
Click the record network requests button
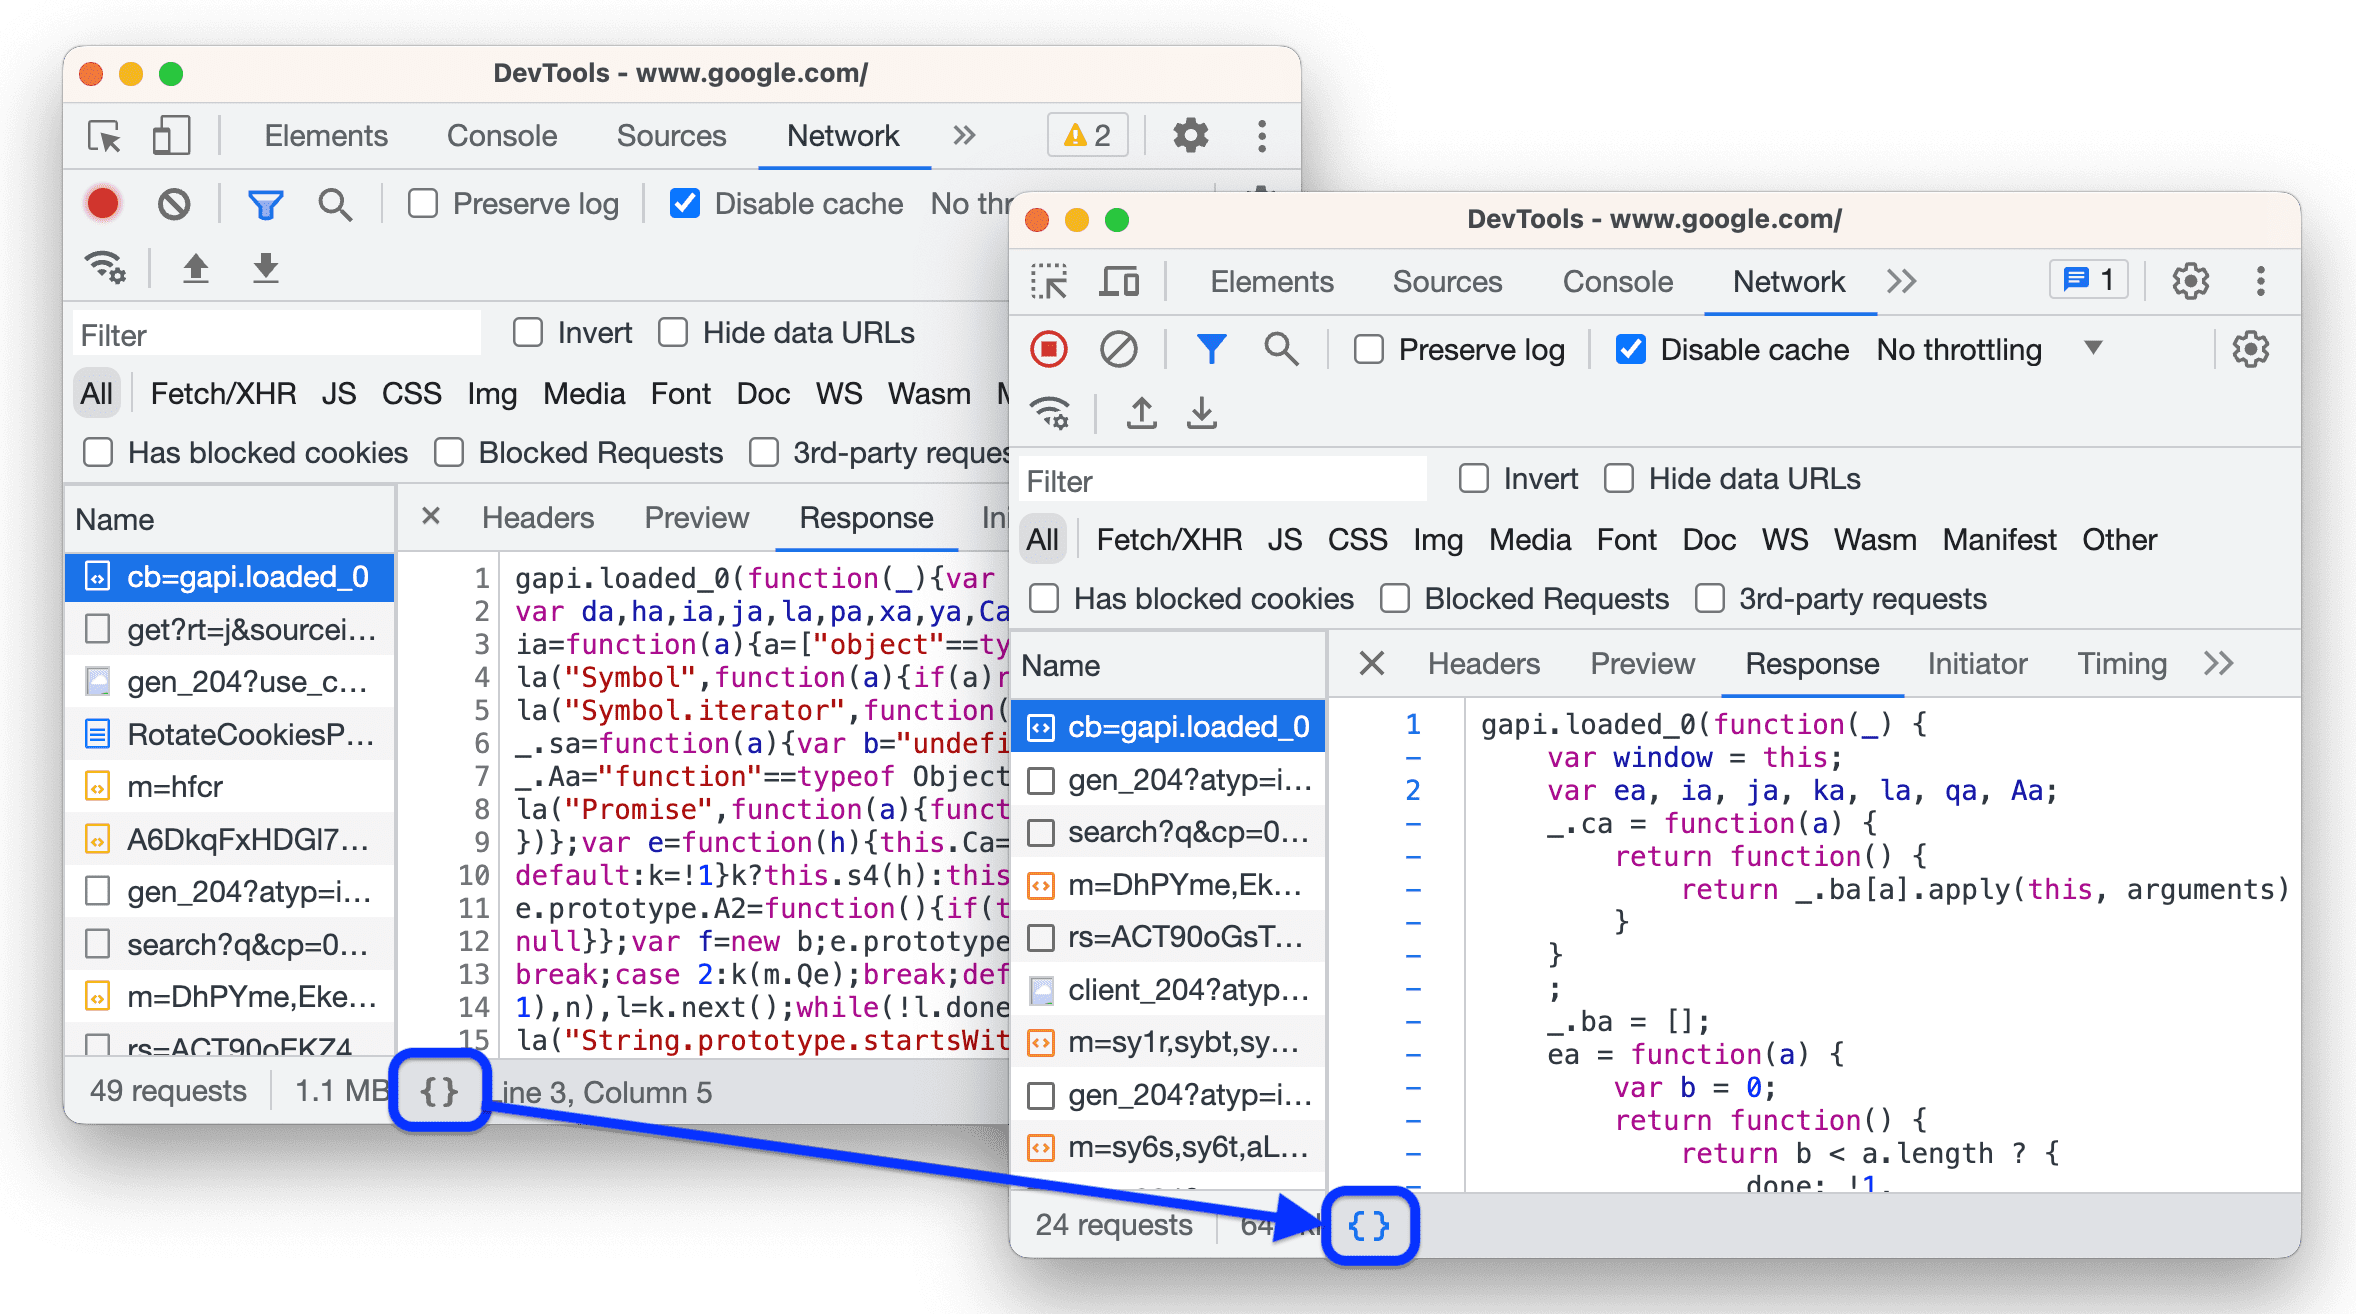[1049, 348]
